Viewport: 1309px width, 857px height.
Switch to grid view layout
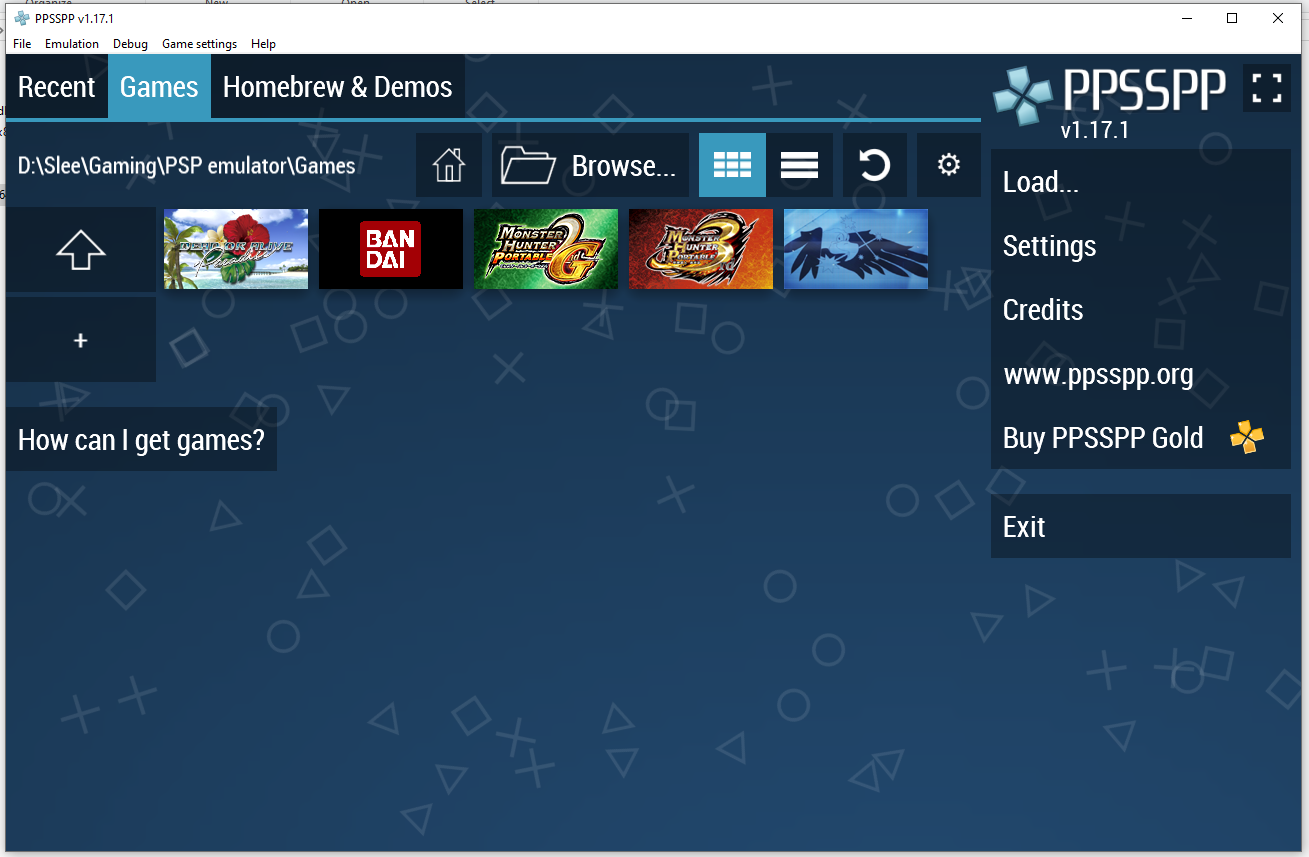(x=732, y=165)
